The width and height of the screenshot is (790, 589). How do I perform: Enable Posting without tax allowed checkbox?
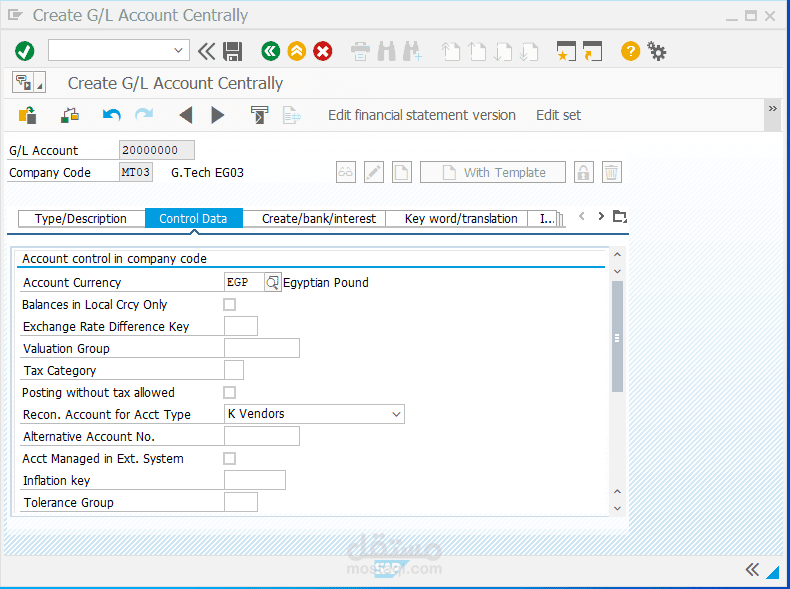[x=229, y=392]
